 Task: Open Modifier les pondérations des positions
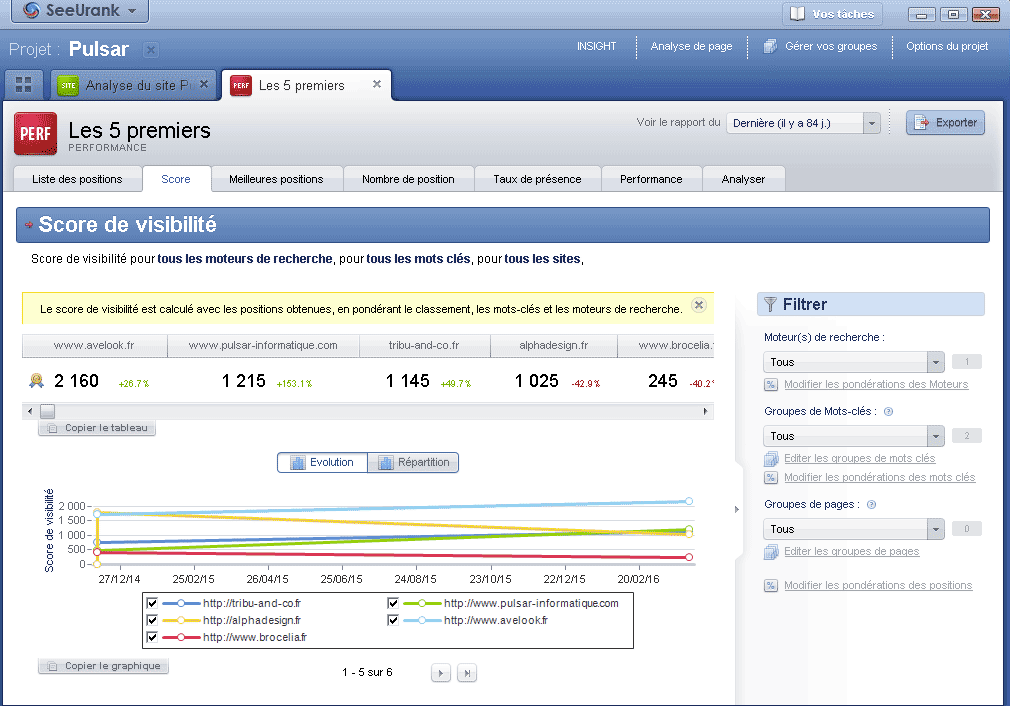[x=878, y=586]
